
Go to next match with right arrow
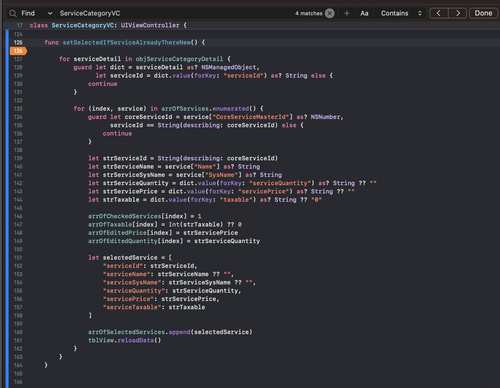[457, 13]
